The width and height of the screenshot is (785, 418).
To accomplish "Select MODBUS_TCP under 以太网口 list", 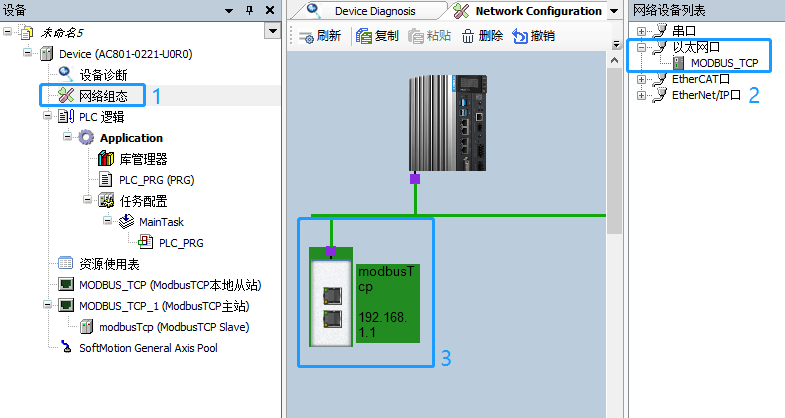I will click(x=722, y=62).
